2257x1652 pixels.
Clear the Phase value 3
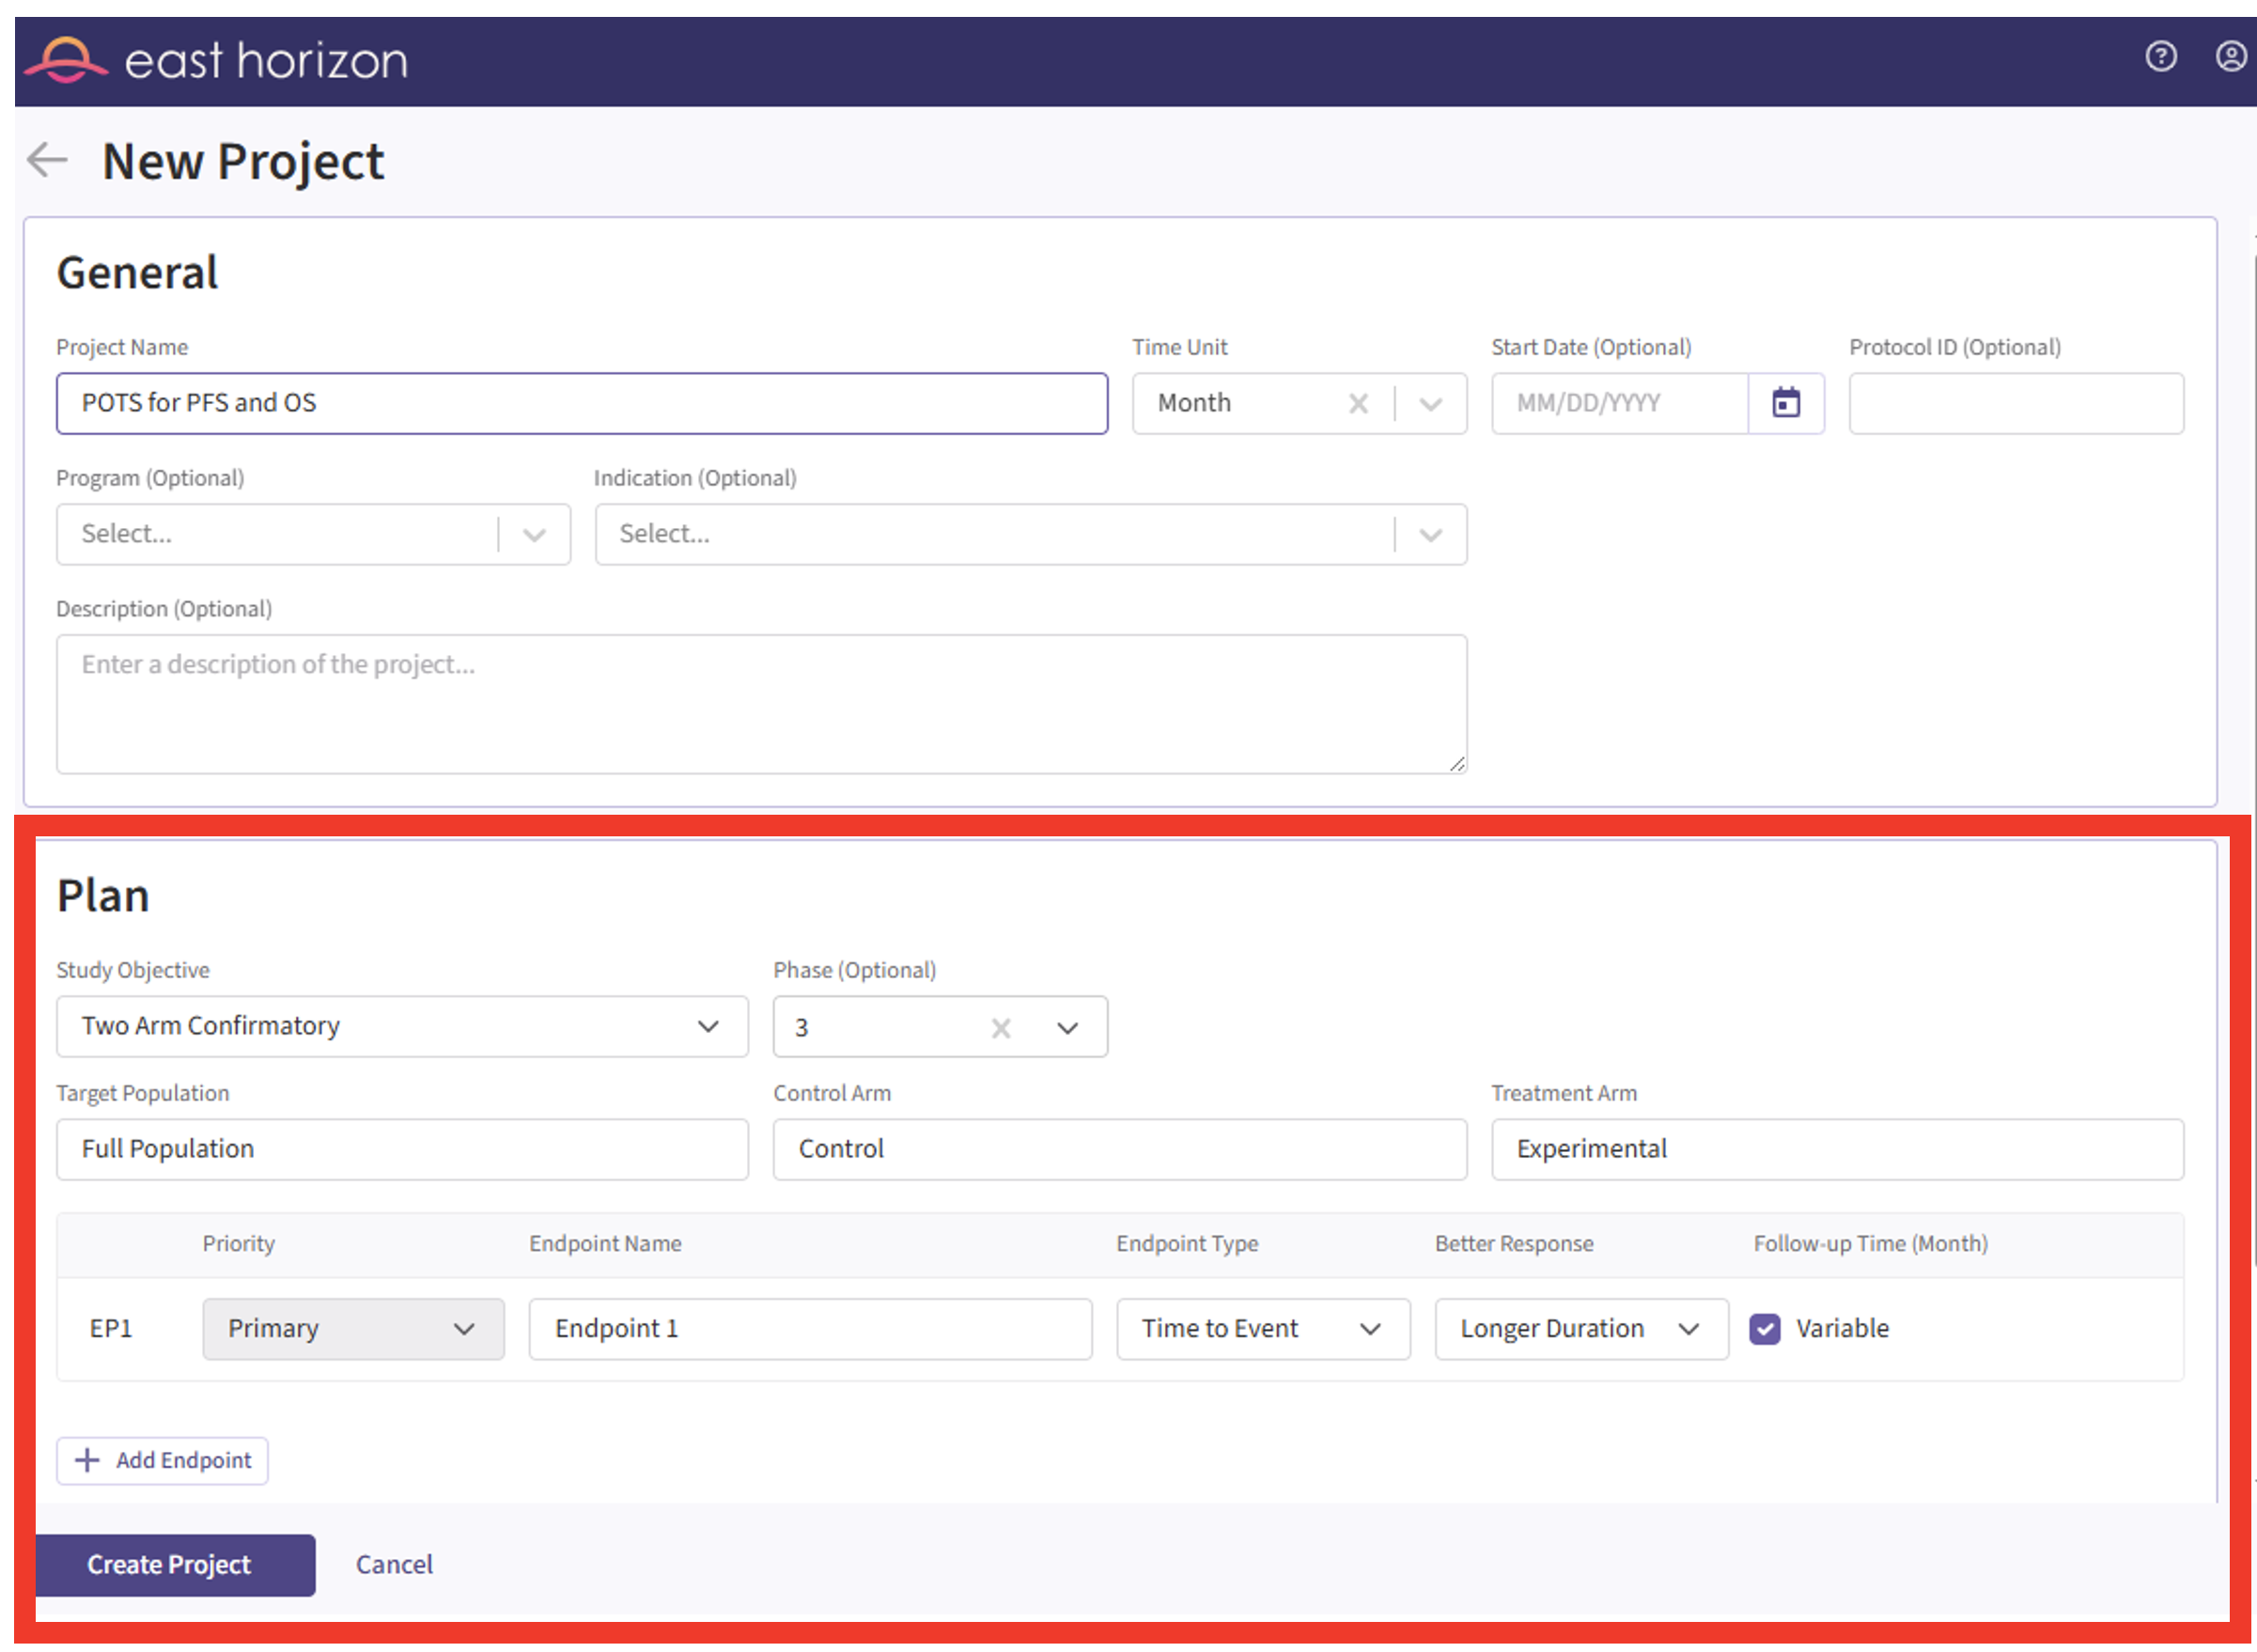point(1000,1028)
